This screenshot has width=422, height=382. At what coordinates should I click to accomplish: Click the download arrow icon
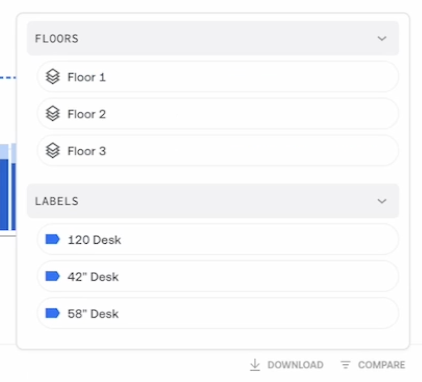[x=255, y=365]
